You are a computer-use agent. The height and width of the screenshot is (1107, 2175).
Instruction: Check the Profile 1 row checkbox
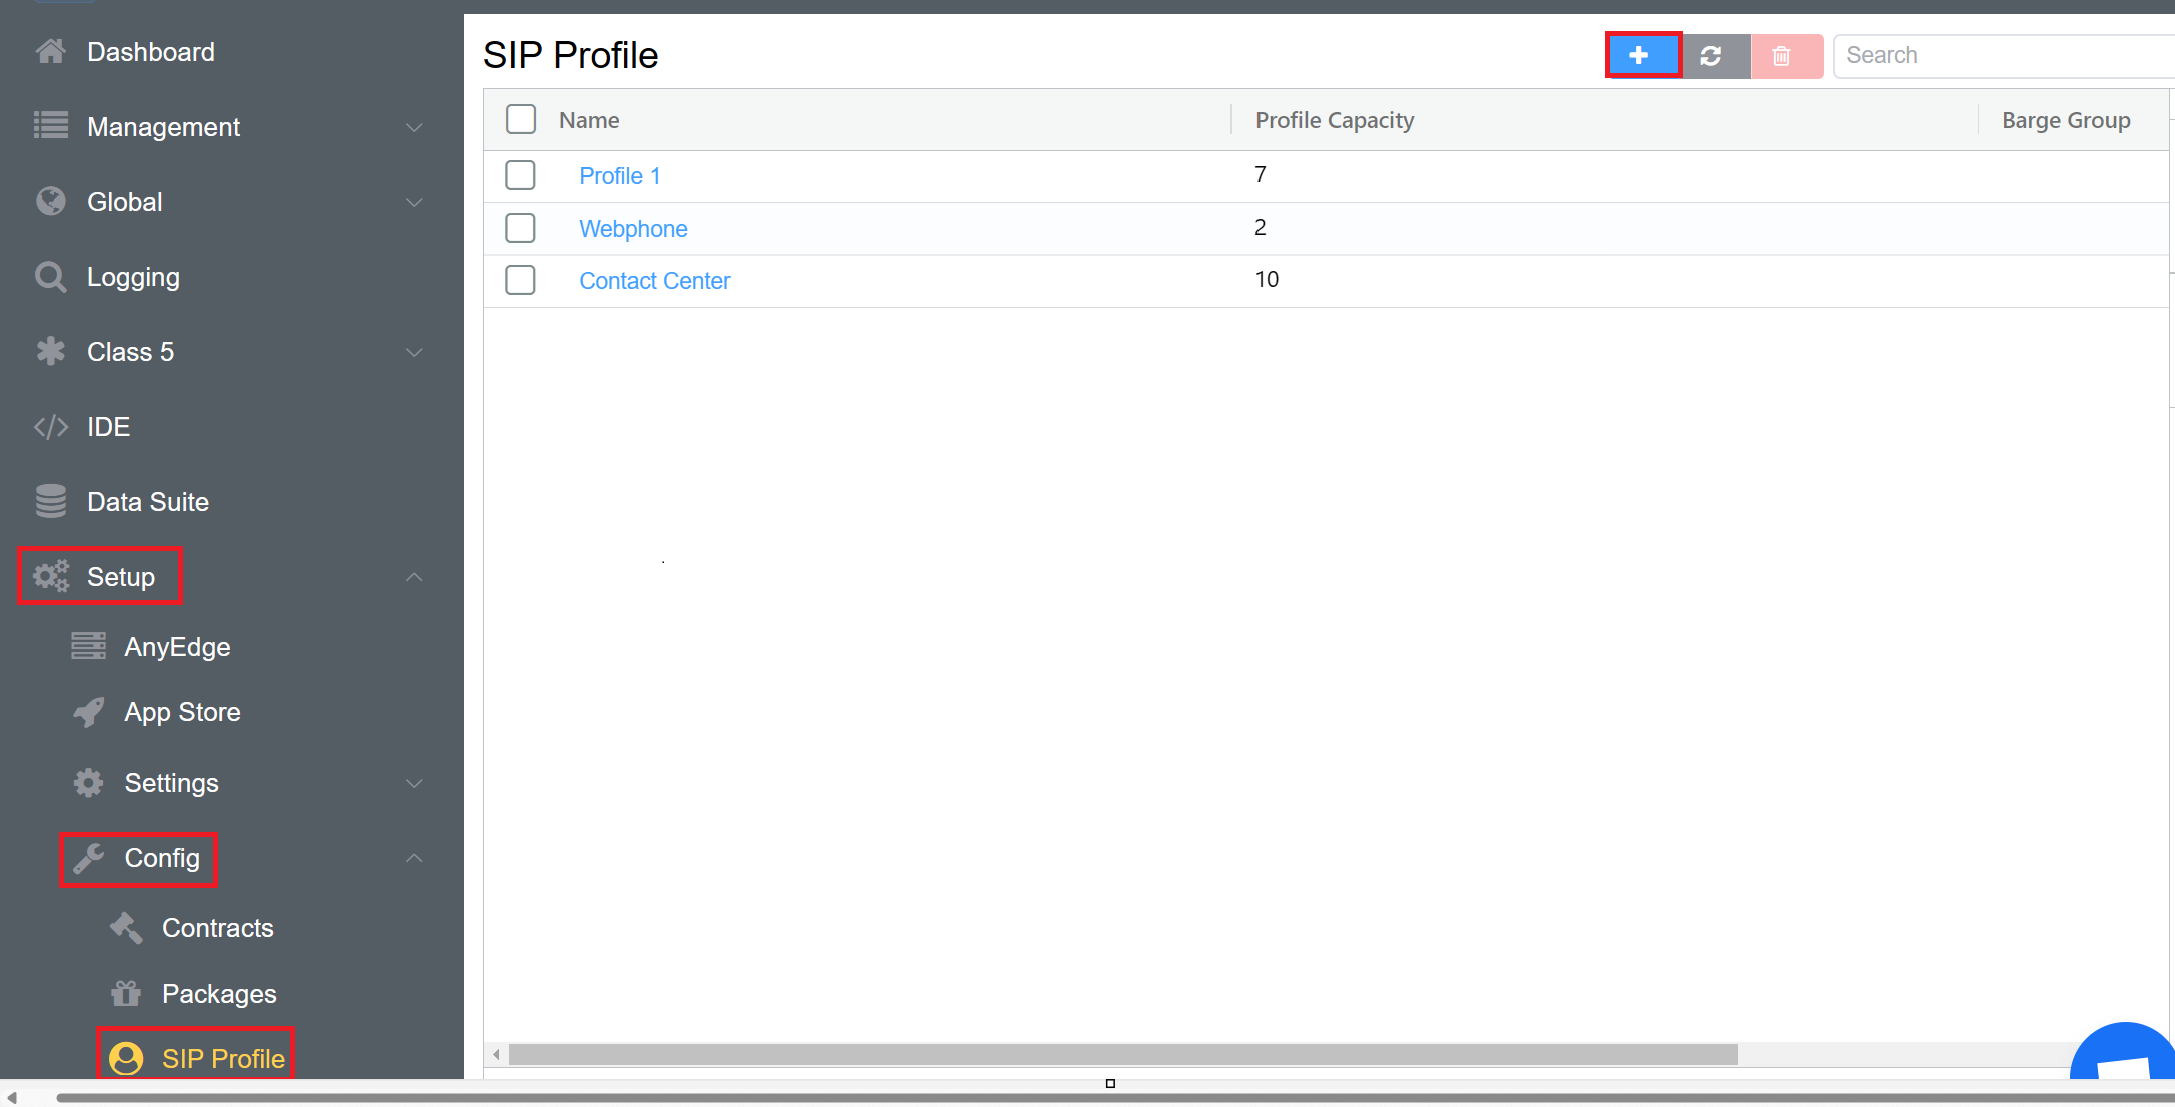click(520, 175)
